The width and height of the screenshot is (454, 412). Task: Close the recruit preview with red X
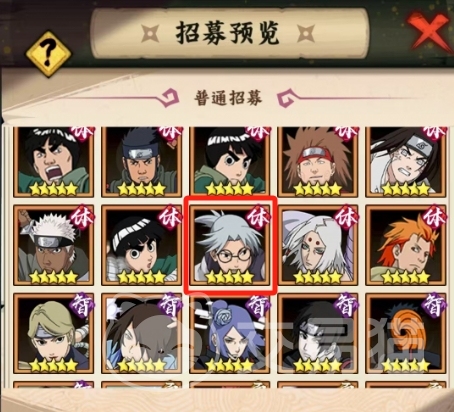tap(430, 29)
